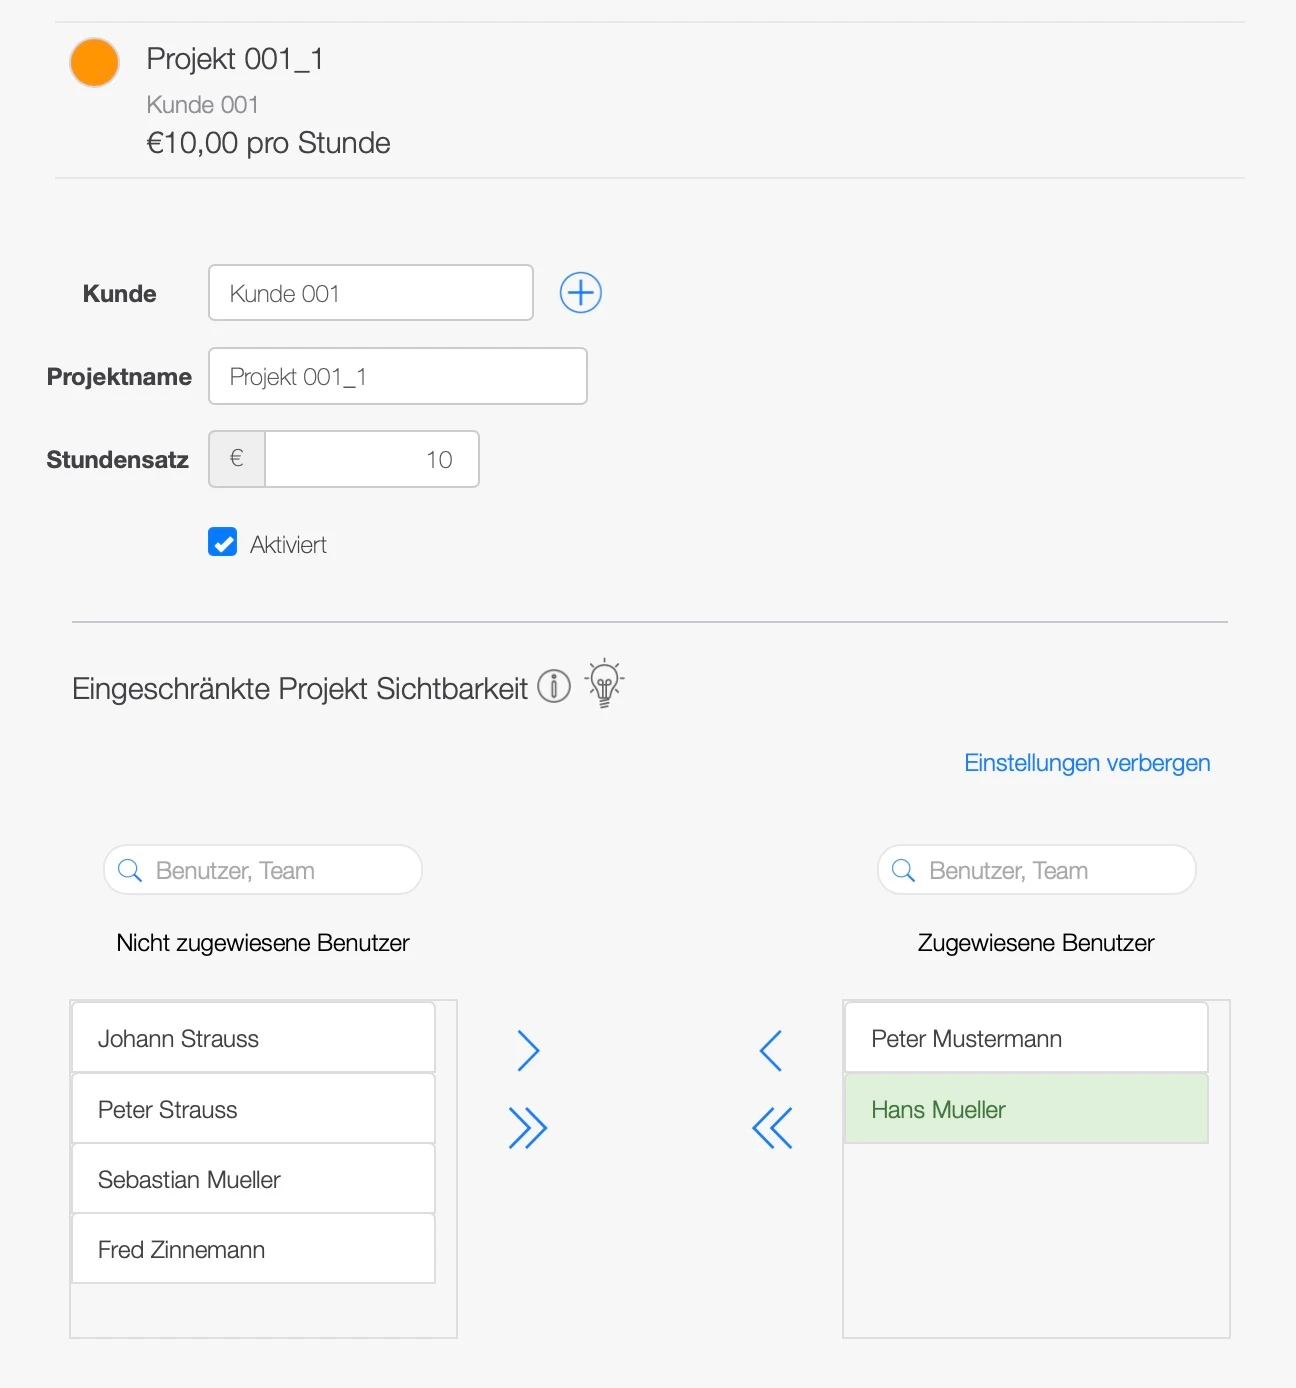Image resolution: width=1296 pixels, height=1388 pixels.
Task: Click the plus icon next to Kunde field
Action: 580,292
